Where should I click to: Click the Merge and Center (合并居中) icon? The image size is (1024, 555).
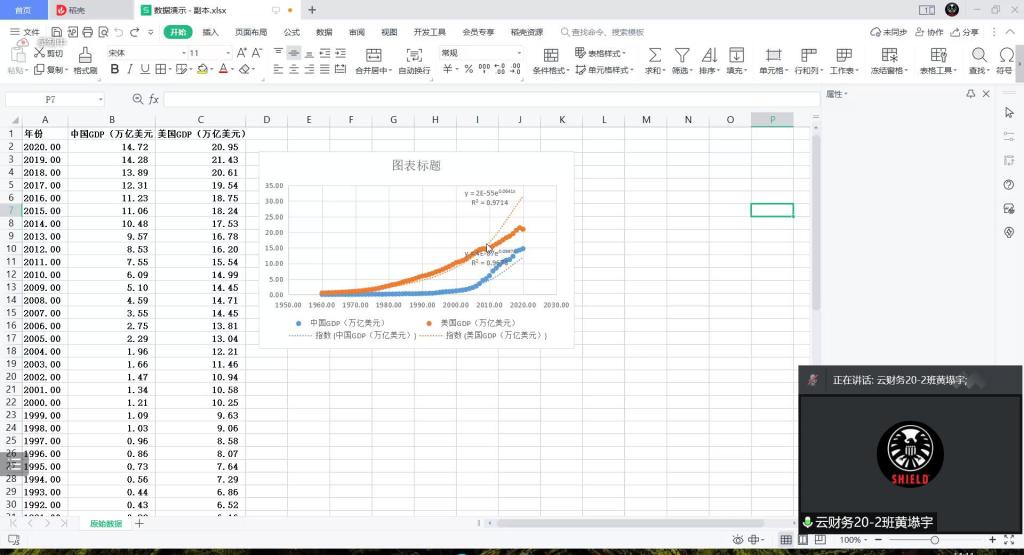[x=373, y=55]
